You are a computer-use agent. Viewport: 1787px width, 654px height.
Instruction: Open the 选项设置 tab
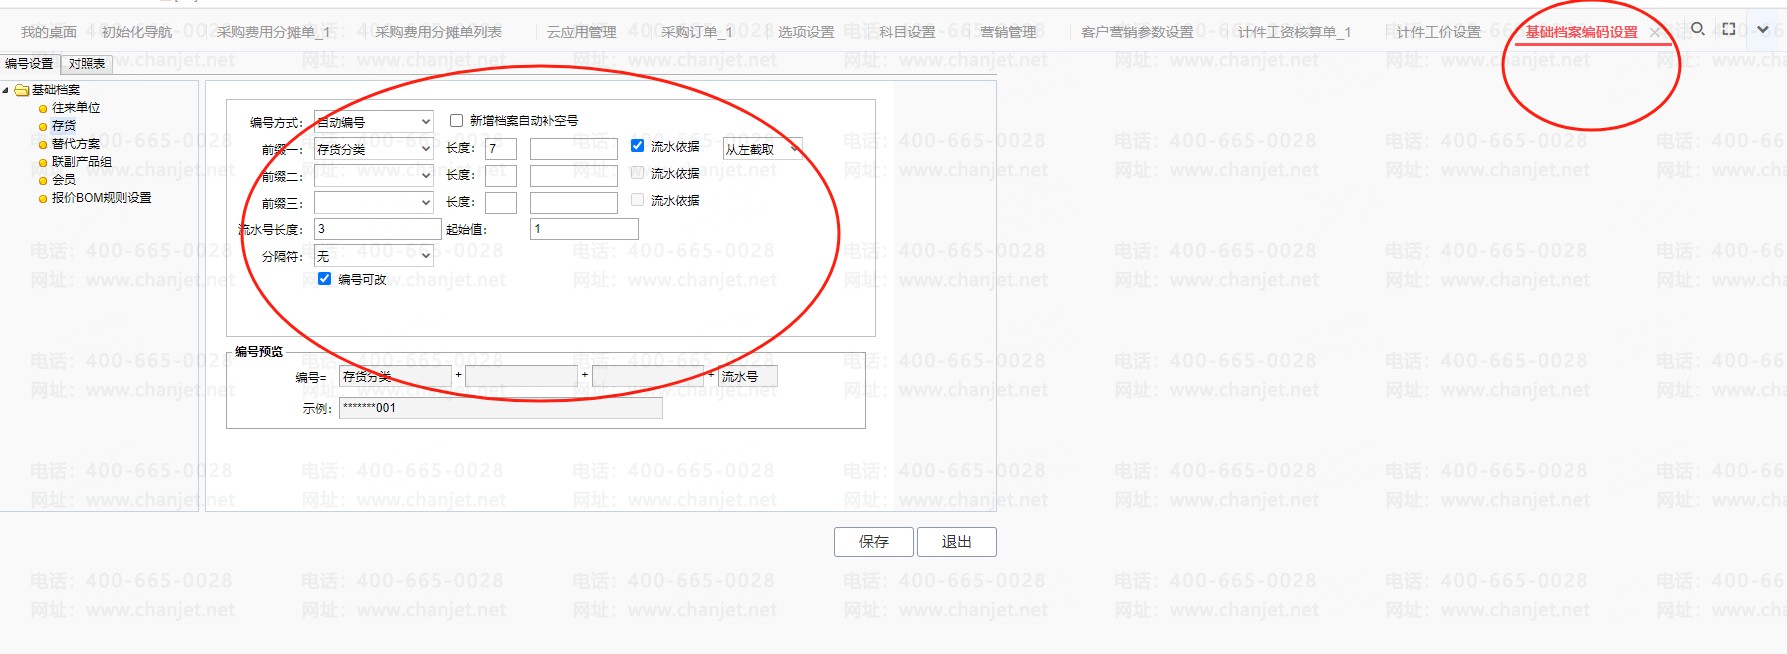pos(806,32)
